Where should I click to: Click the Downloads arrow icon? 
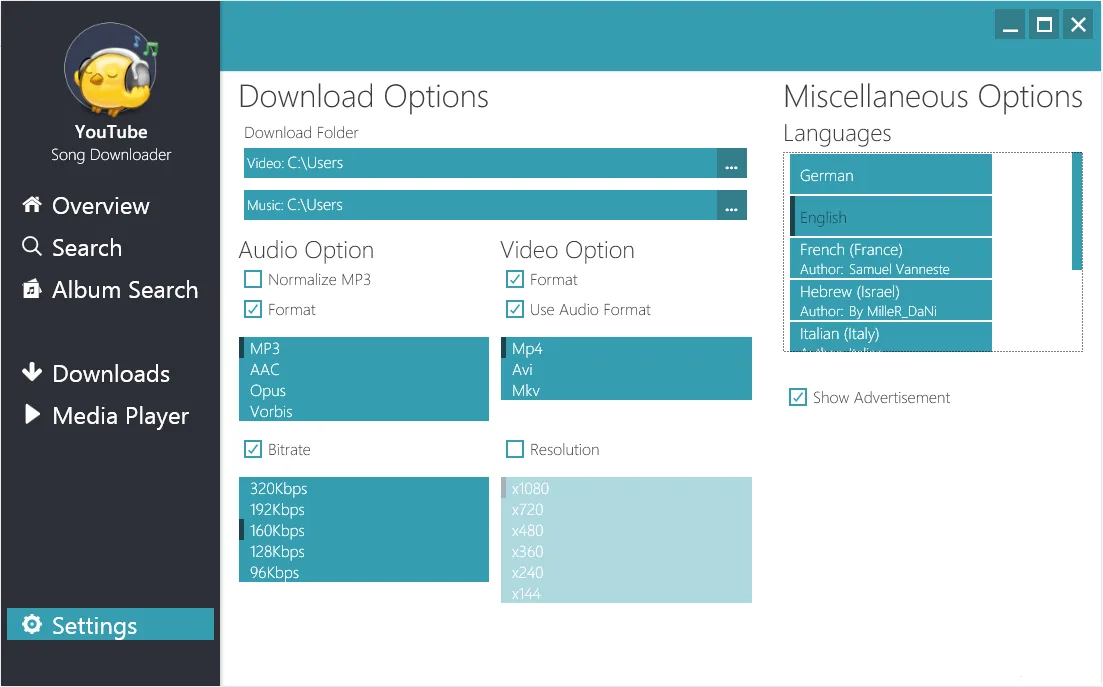click(x=32, y=373)
